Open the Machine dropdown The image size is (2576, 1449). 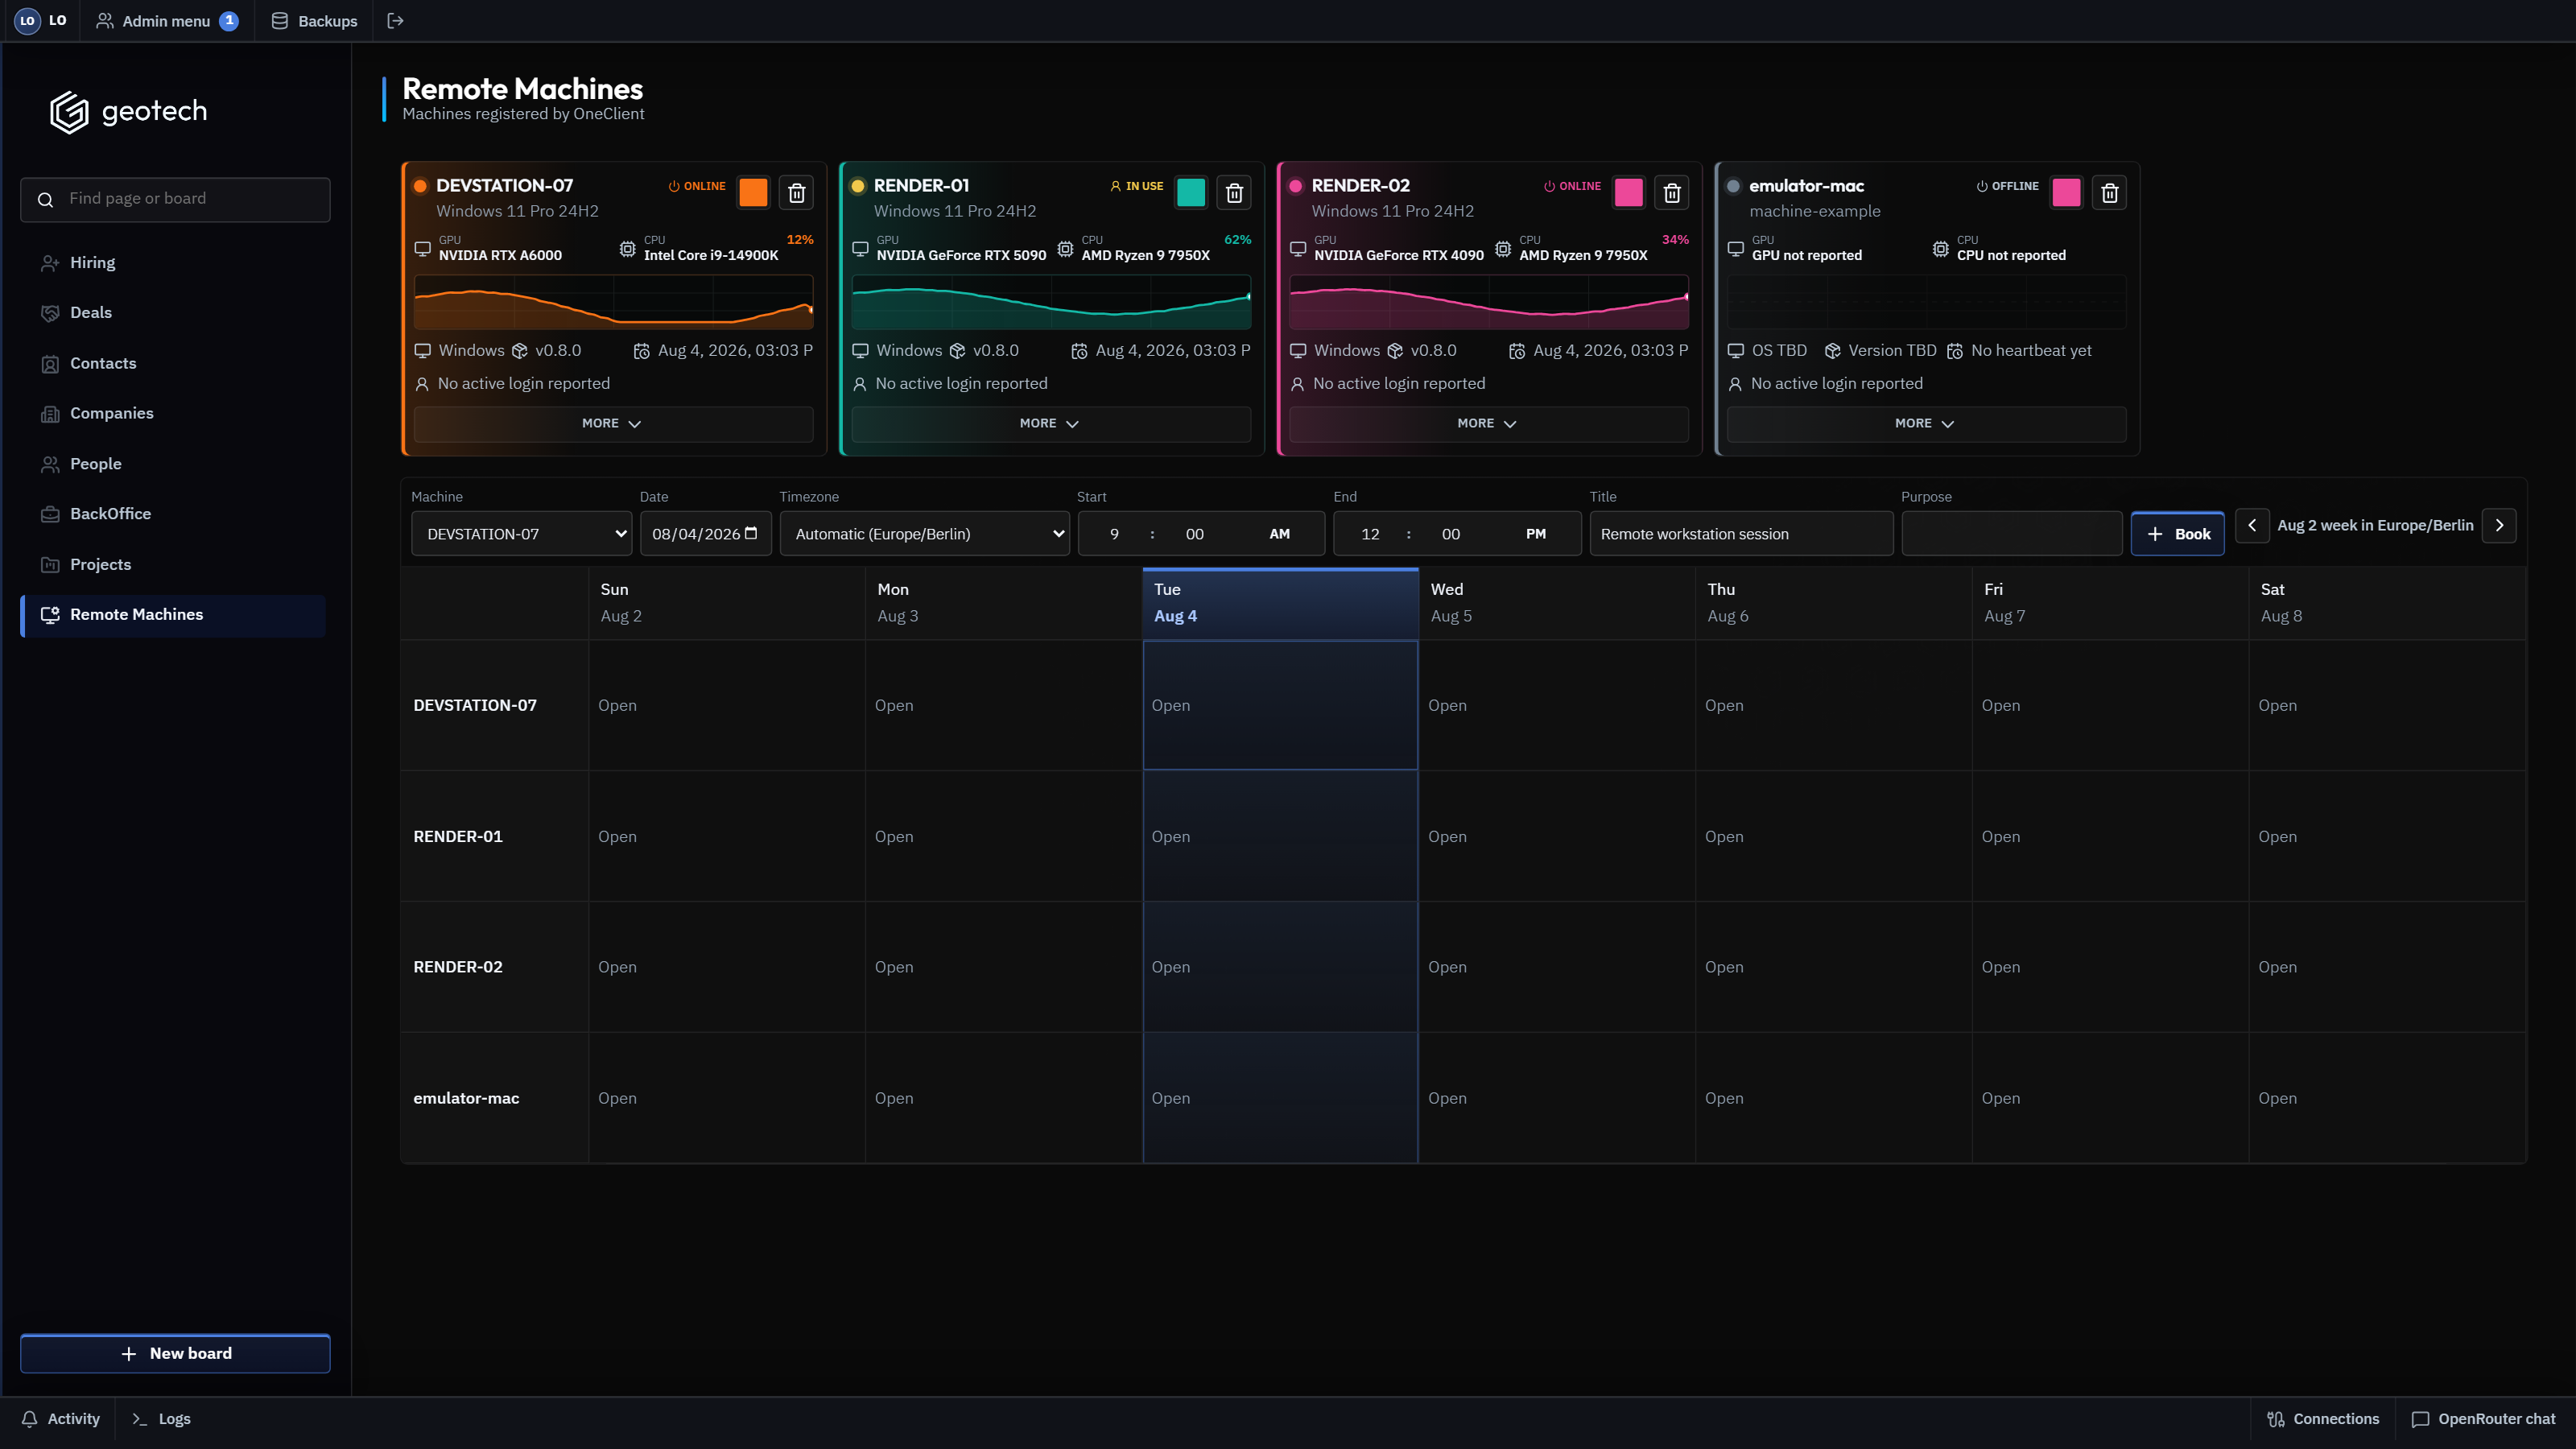[x=521, y=534]
